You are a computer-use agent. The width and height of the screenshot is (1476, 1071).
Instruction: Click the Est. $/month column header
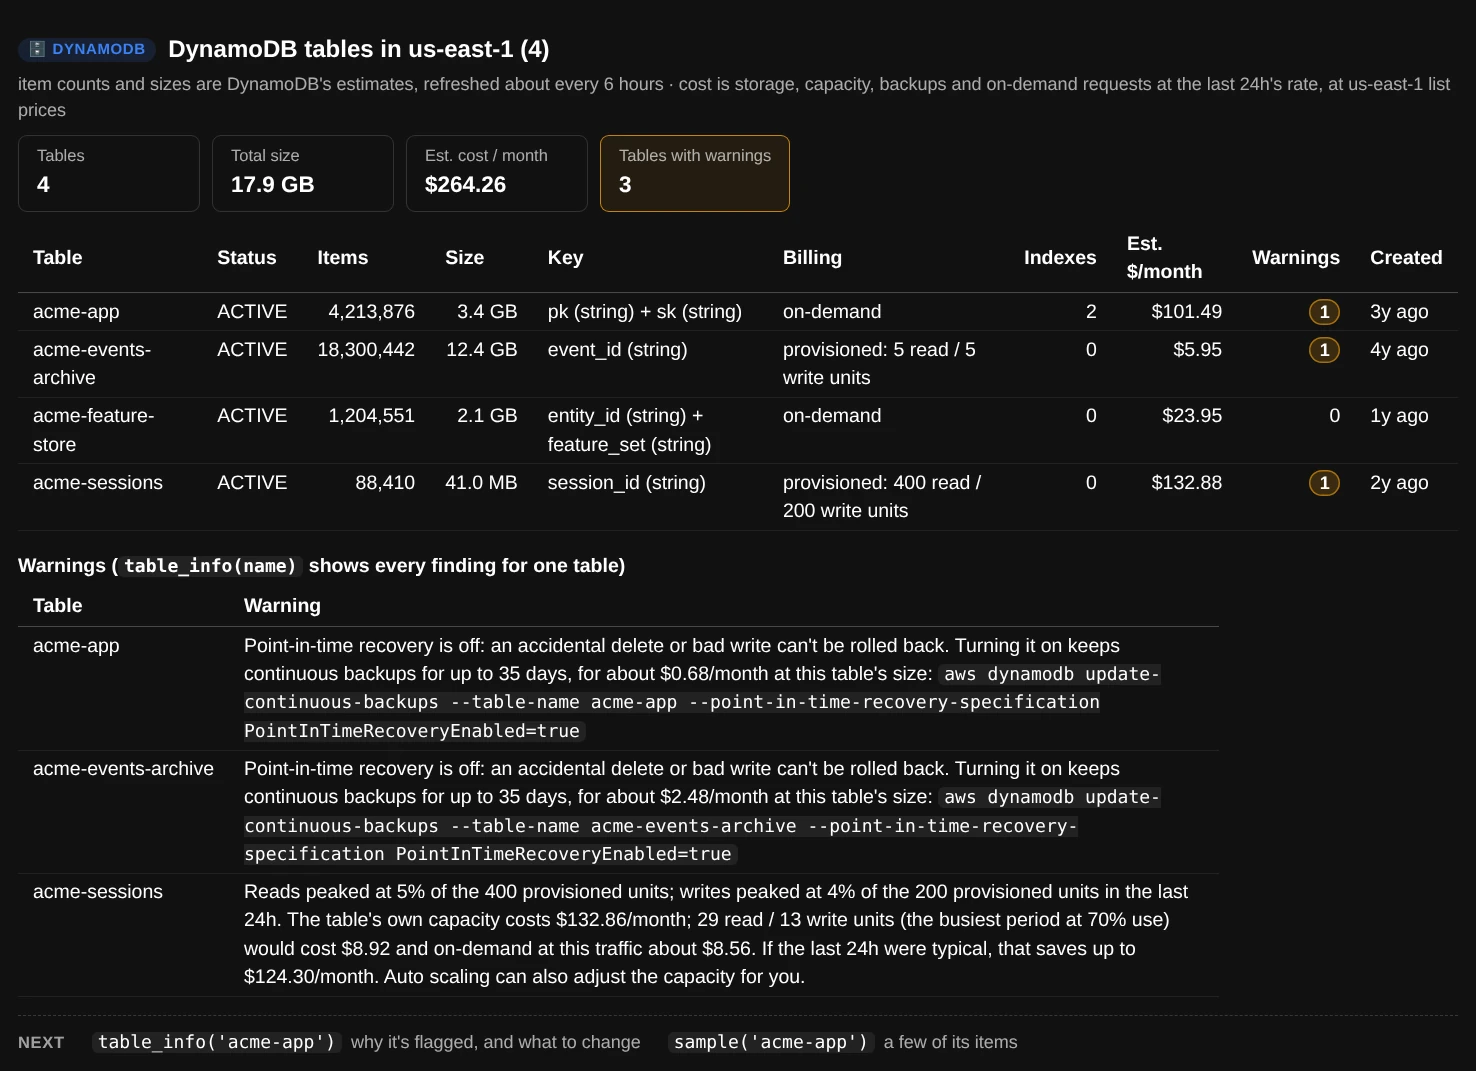pos(1164,258)
